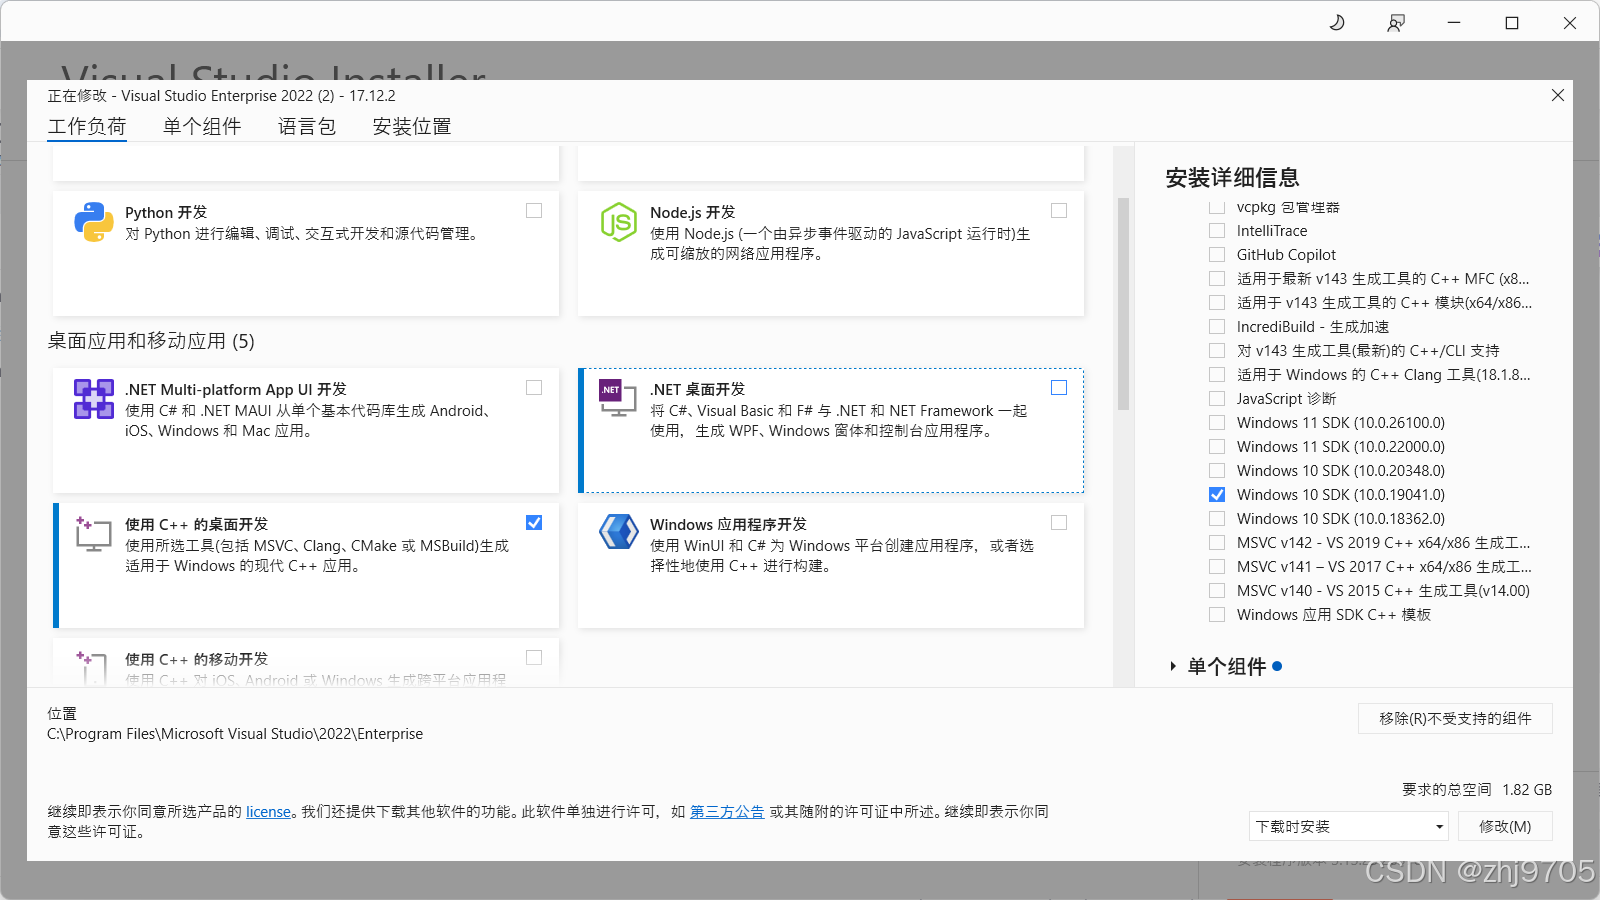This screenshot has height=900, width=1600.
Task: Check Windows 11 SDK (10.0.26100.0)
Action: pos(1217,423)
